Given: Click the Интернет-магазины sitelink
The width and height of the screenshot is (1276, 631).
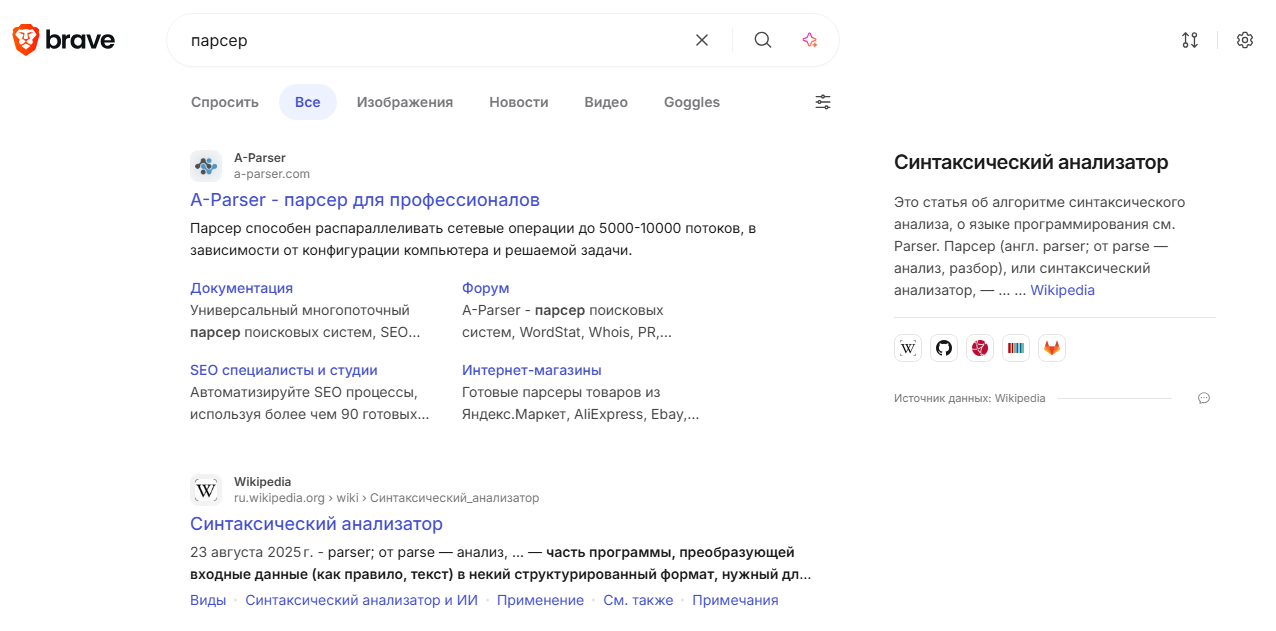Looking at the screenshot, I should [x=532, y=370].
